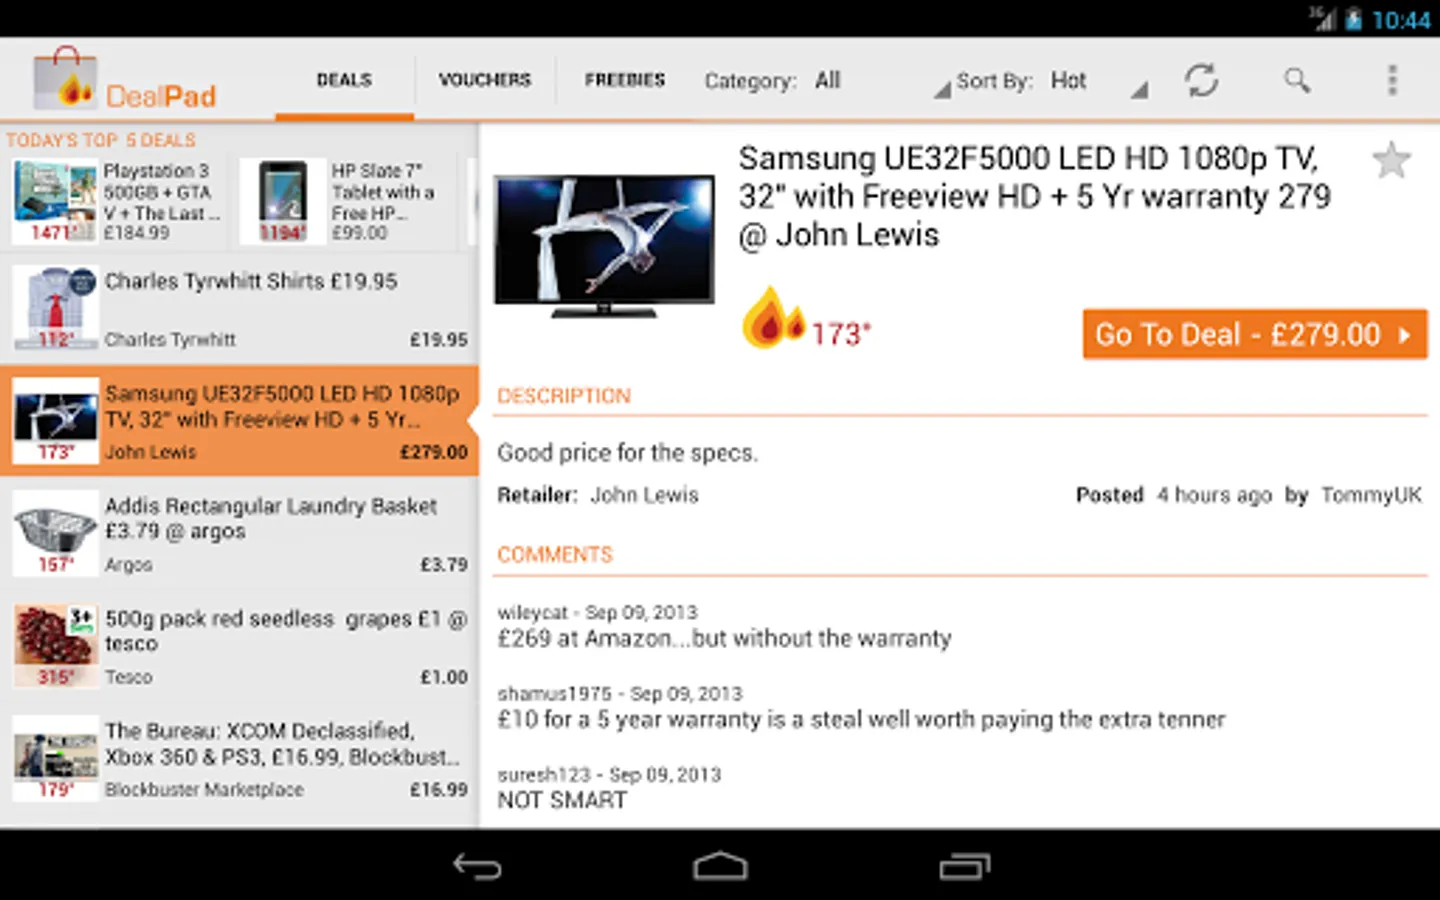This screenshot has height=900, width=1440.
Task: Select the Deals tab
Action: pyautogui.click(x=344, y=80)
